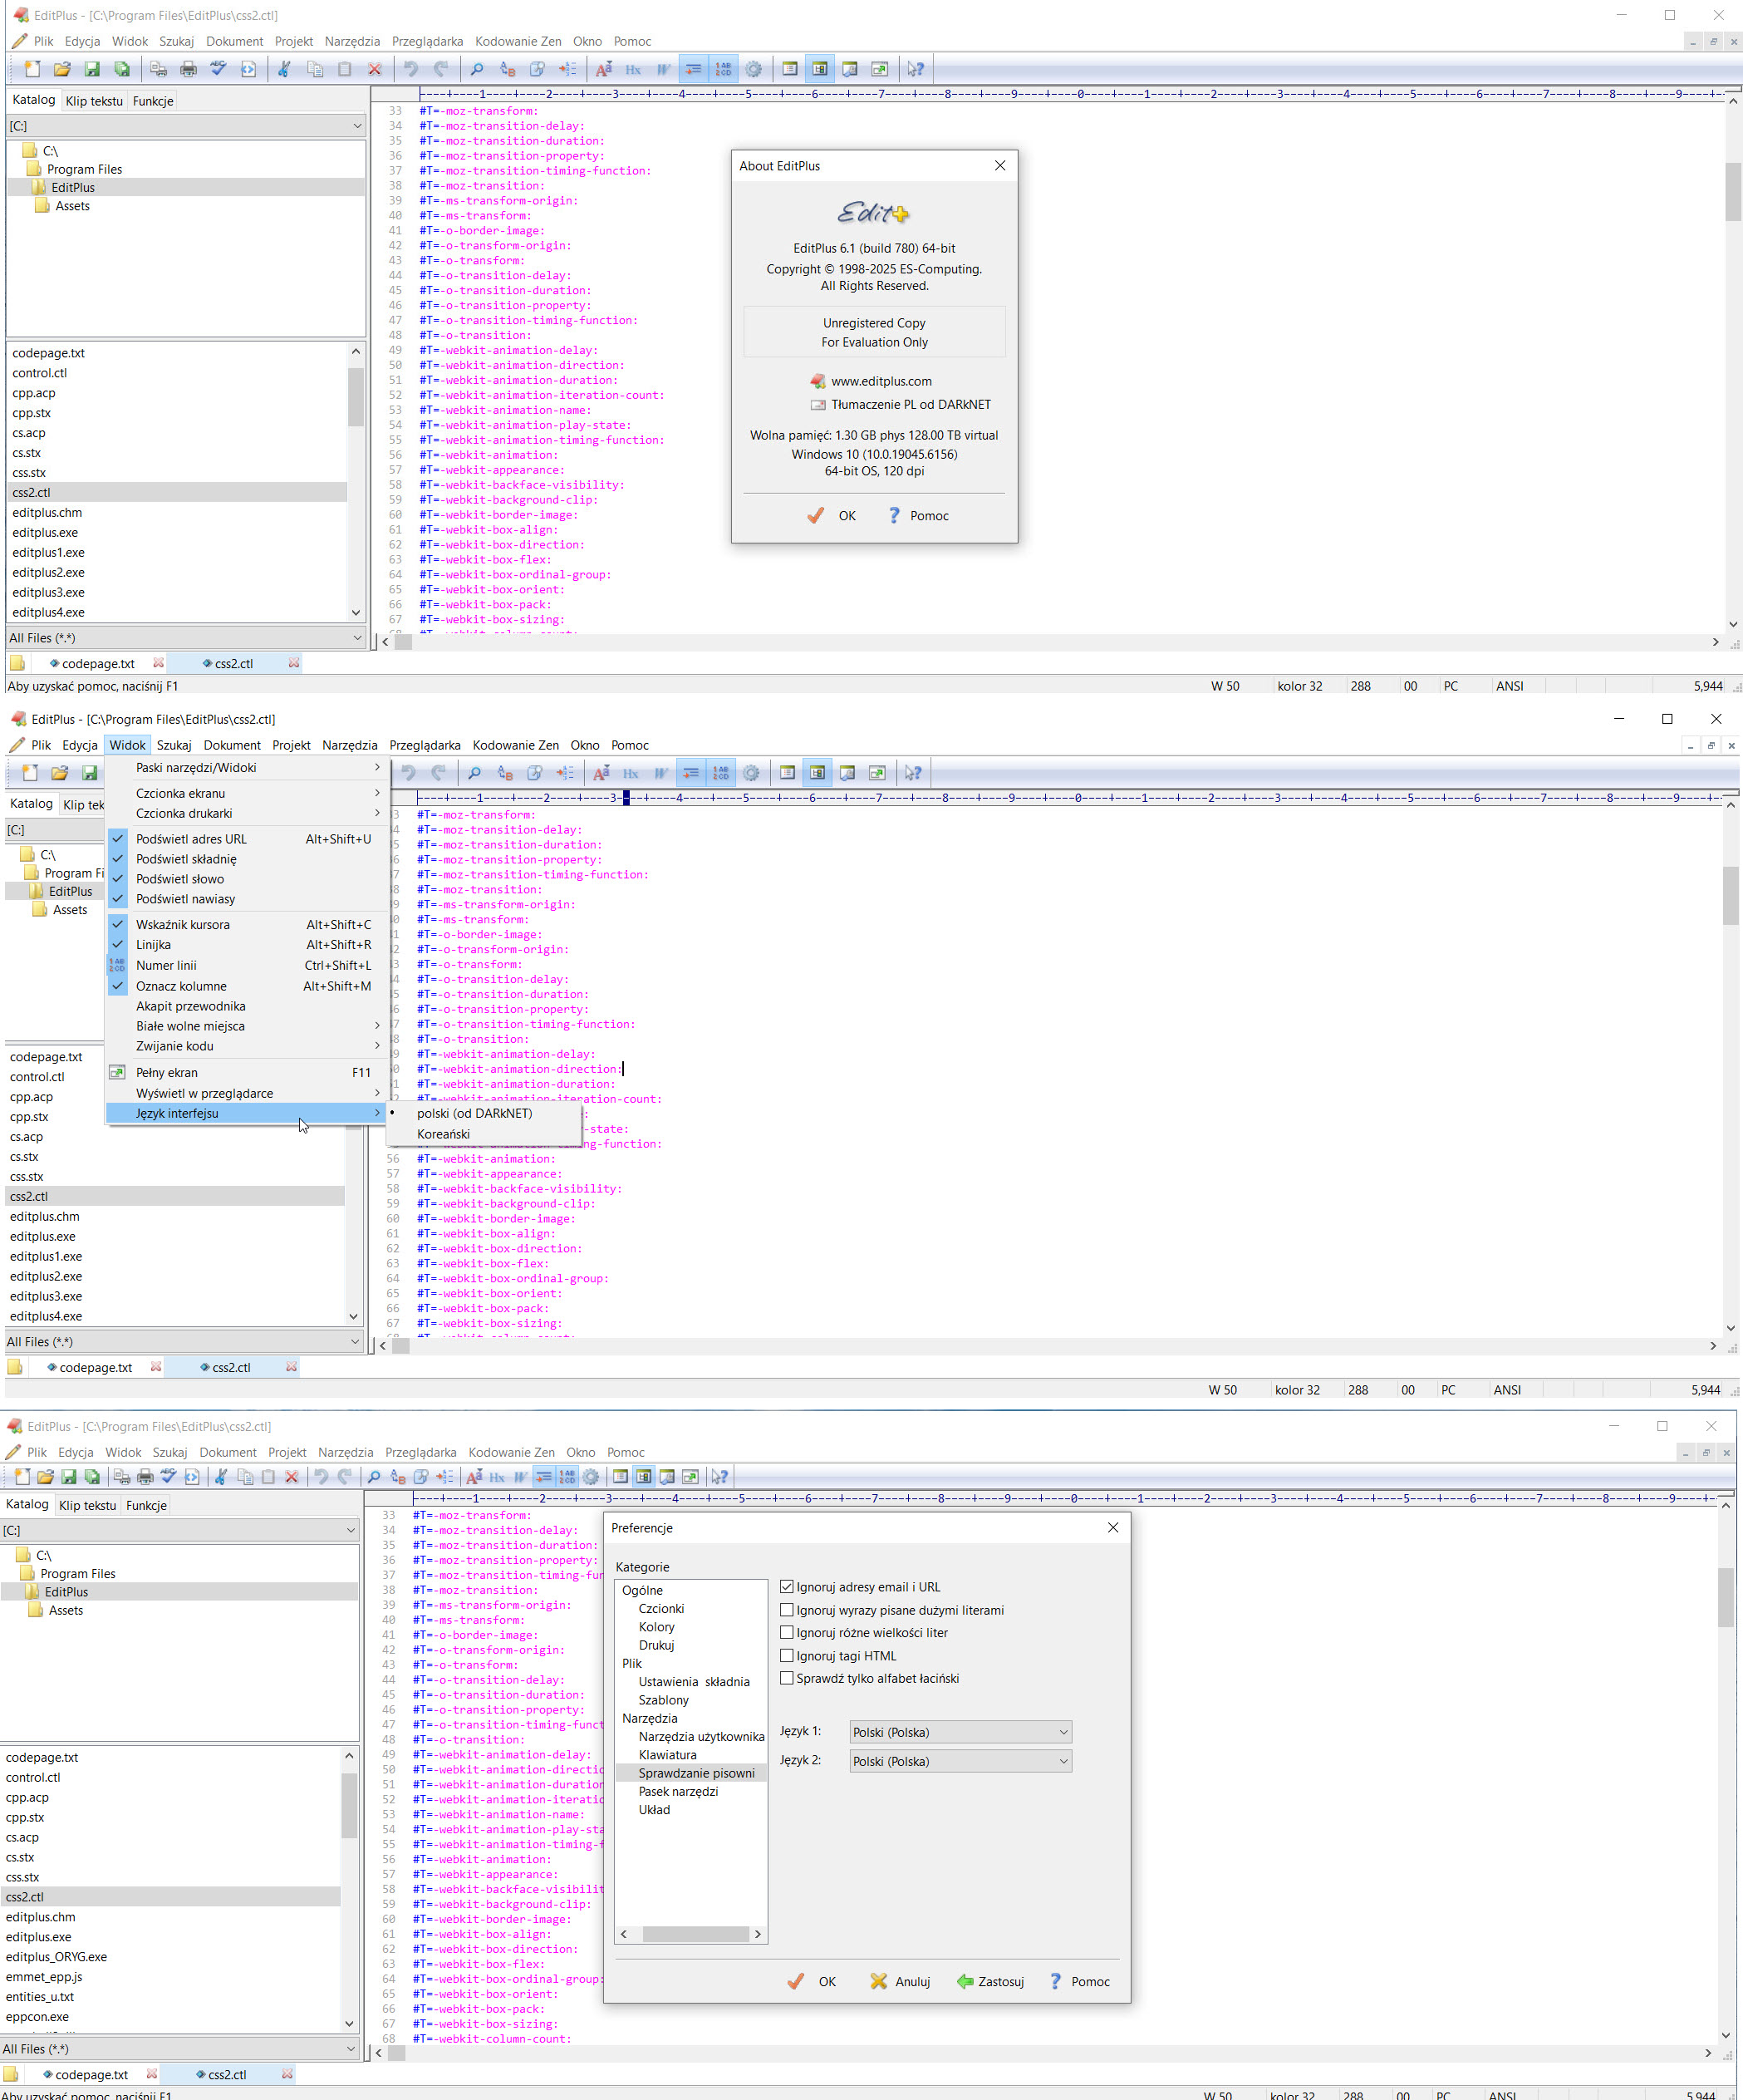Select Klawiatura category in Preferencje tree

tap(667, 1755)
